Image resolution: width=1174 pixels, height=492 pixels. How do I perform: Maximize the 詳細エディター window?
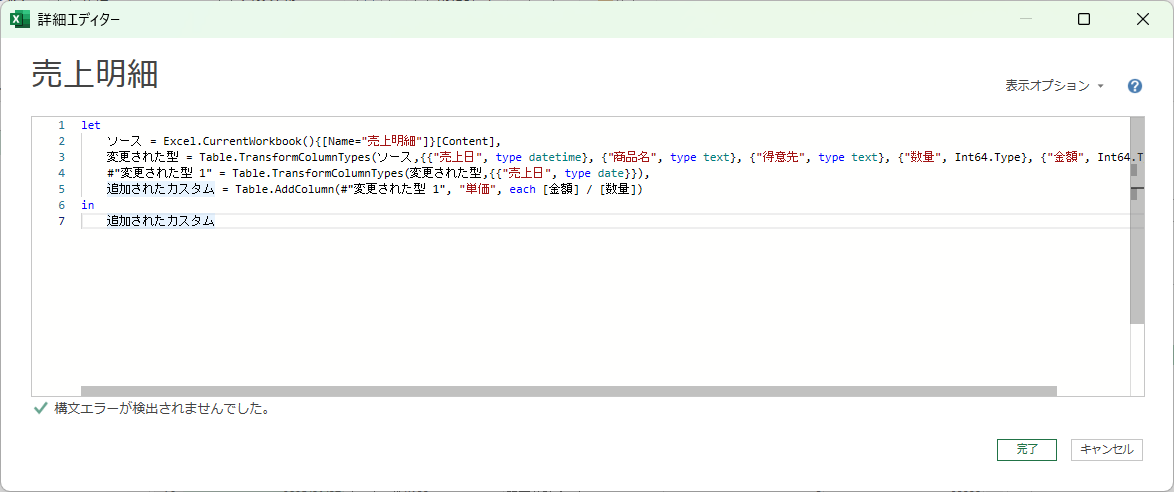[1084, 19]
